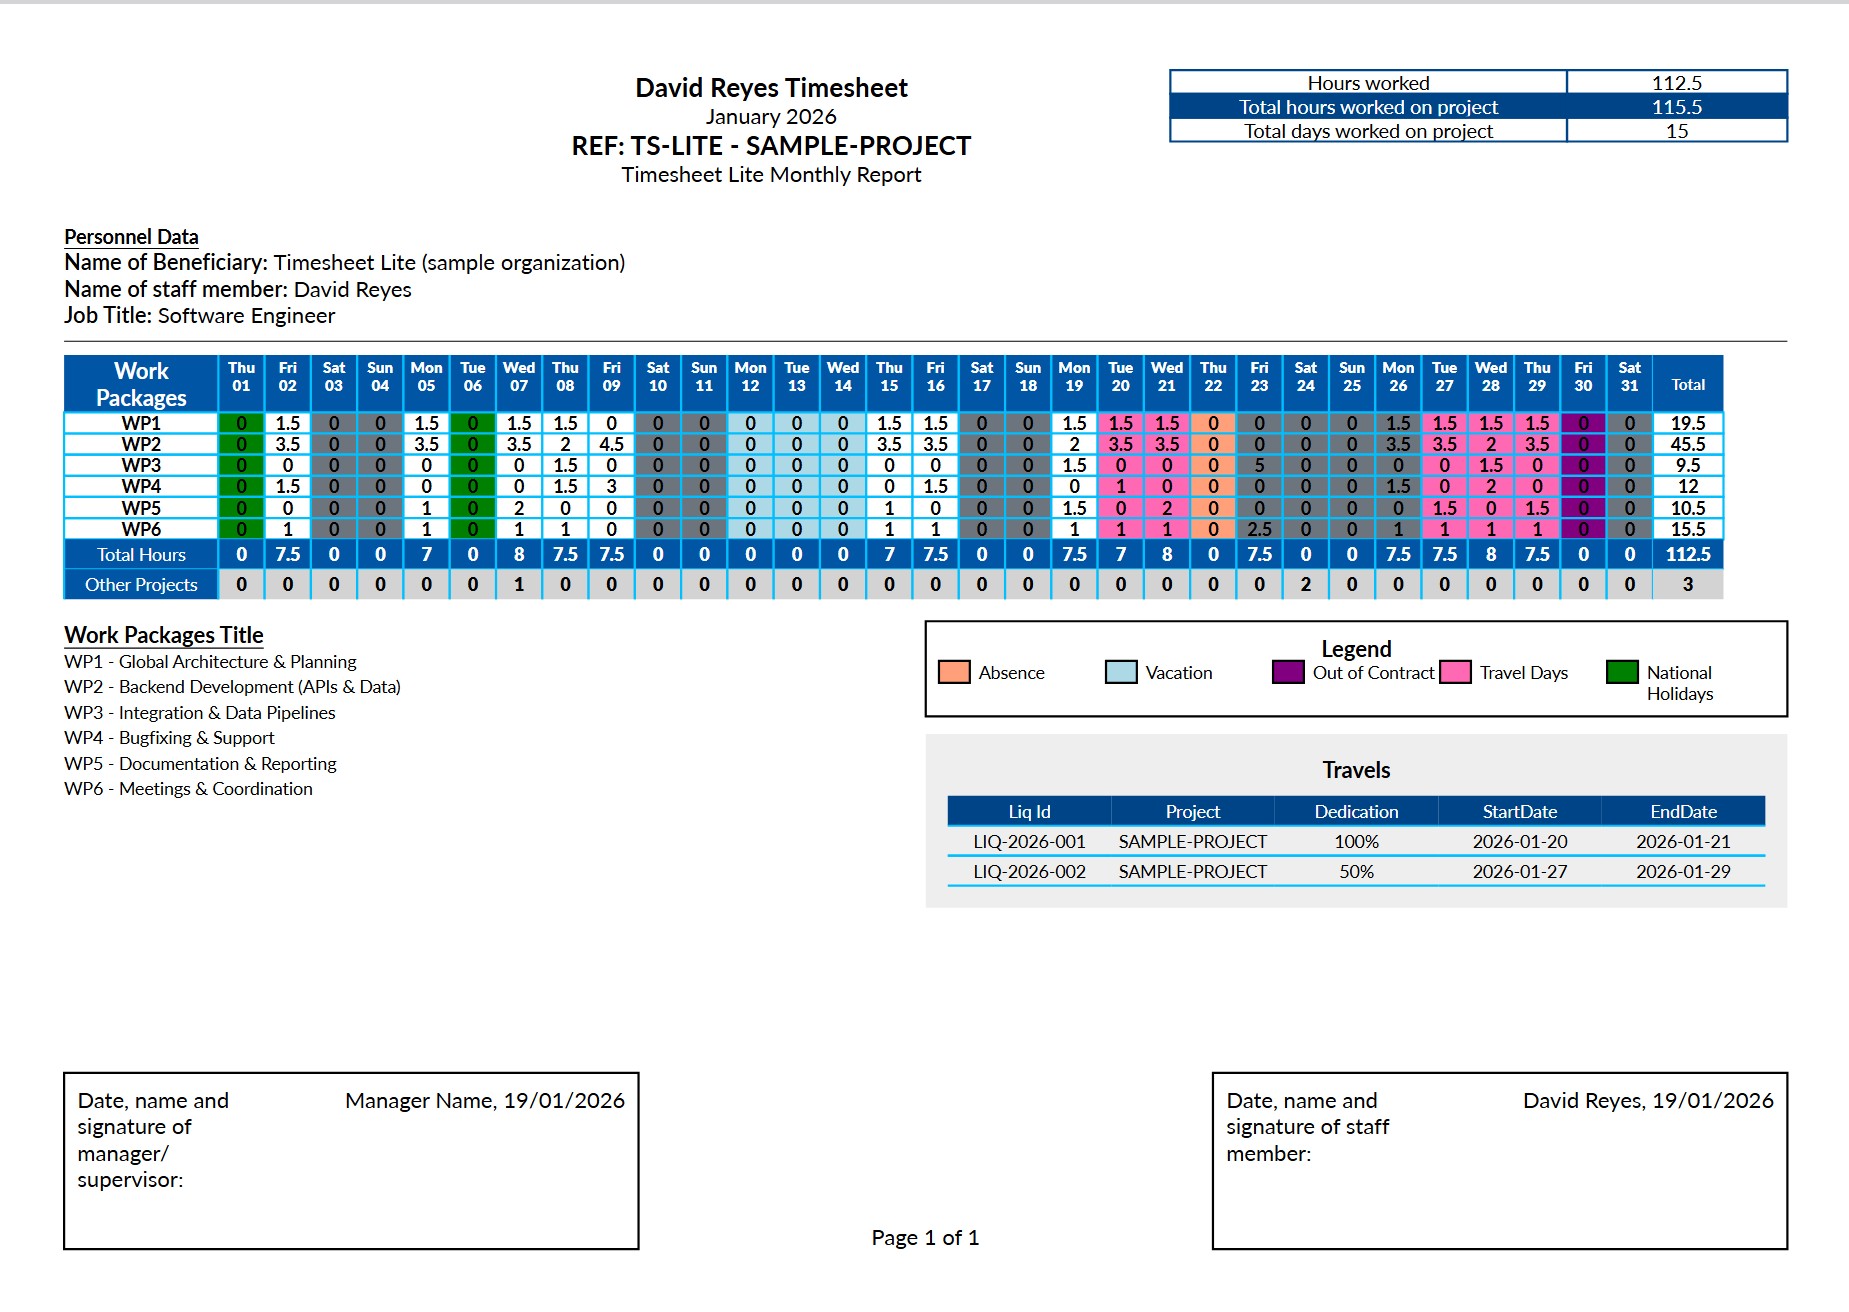Click the purple Out of Contract swatch

1288,672
